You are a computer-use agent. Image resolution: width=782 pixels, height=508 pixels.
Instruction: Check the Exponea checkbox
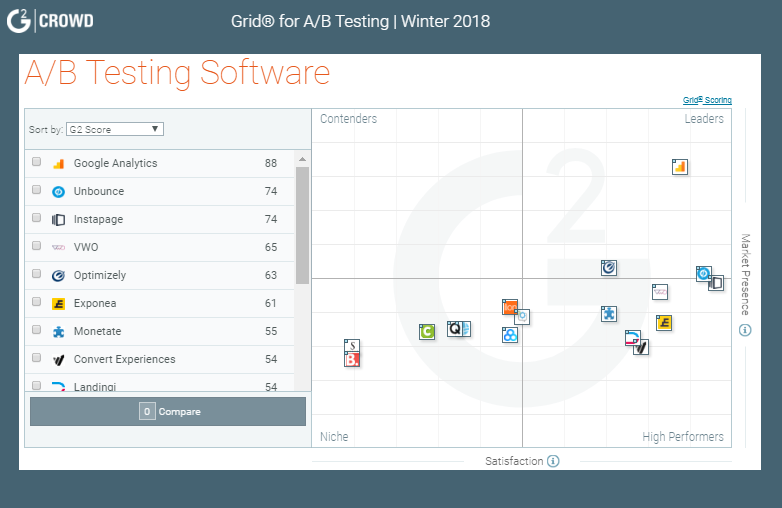[36, 301]
